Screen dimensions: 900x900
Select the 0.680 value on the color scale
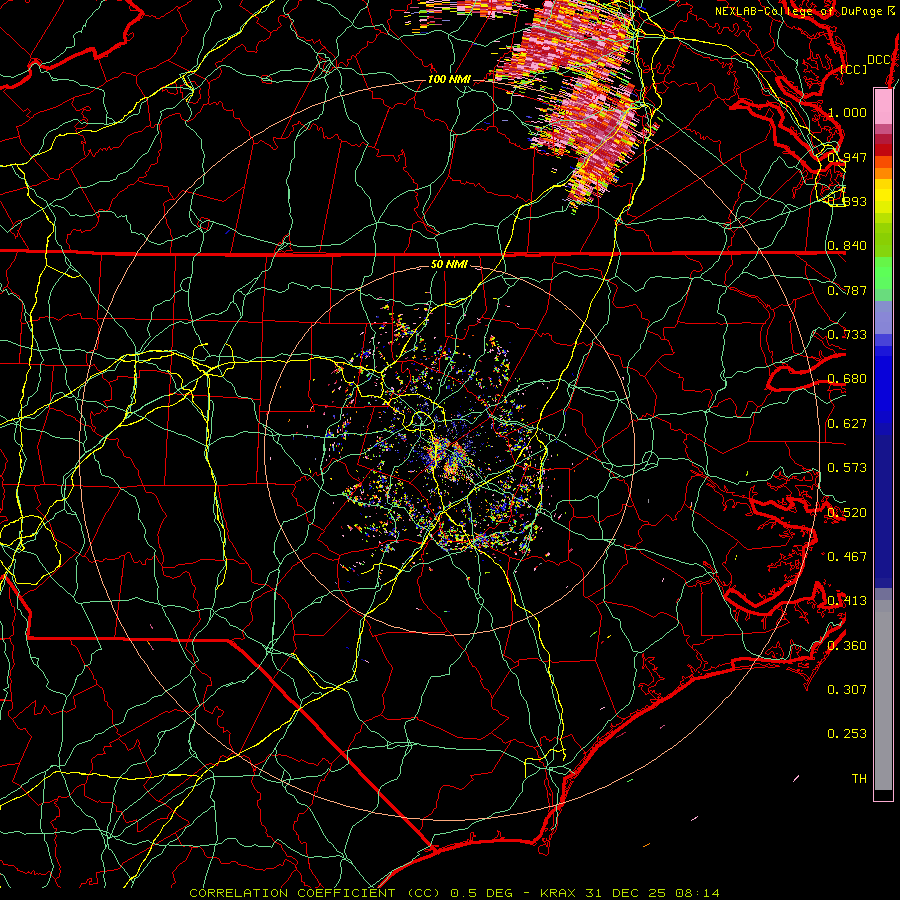click(847, 379)
